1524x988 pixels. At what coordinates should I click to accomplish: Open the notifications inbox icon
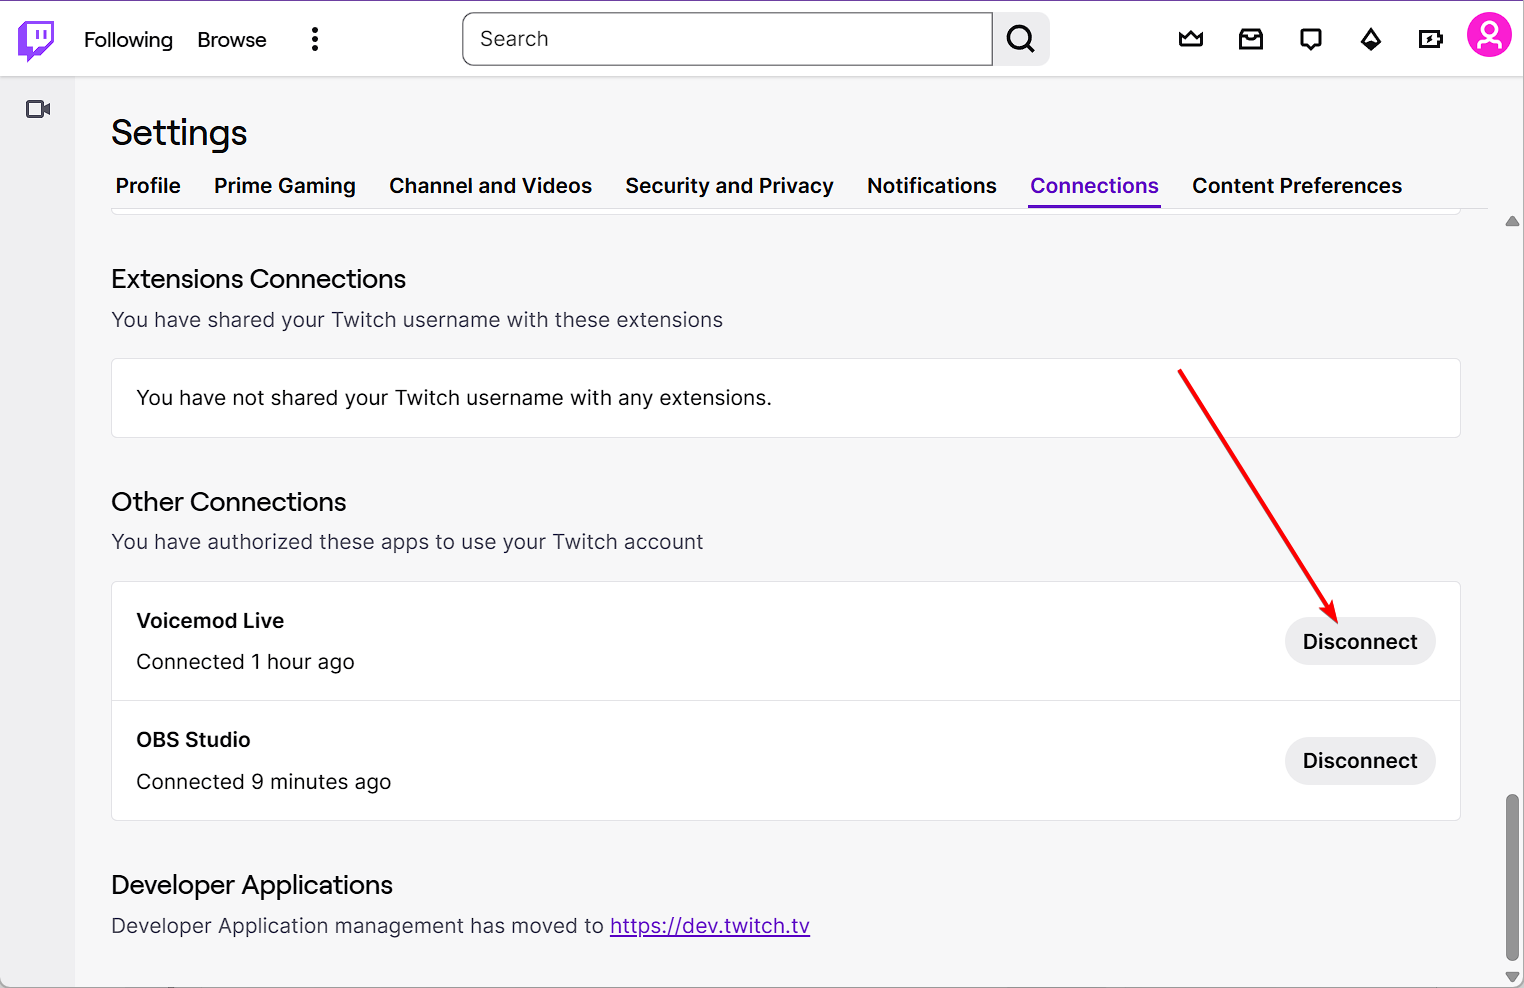pyautogui.click(x=1250, y=39)
